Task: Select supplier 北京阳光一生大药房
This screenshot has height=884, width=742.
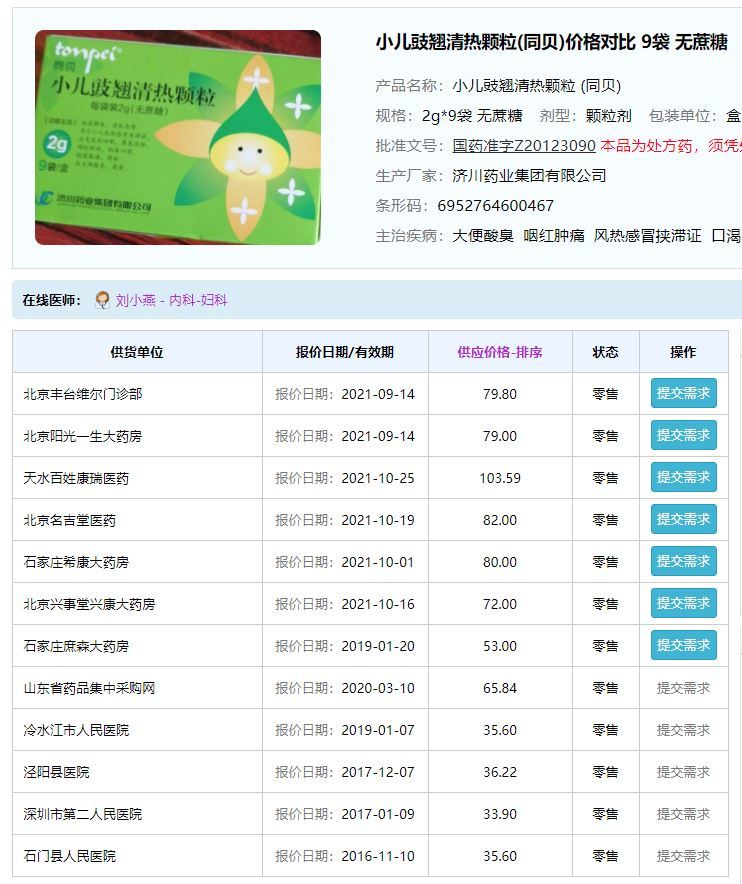Action: point(83,436)
